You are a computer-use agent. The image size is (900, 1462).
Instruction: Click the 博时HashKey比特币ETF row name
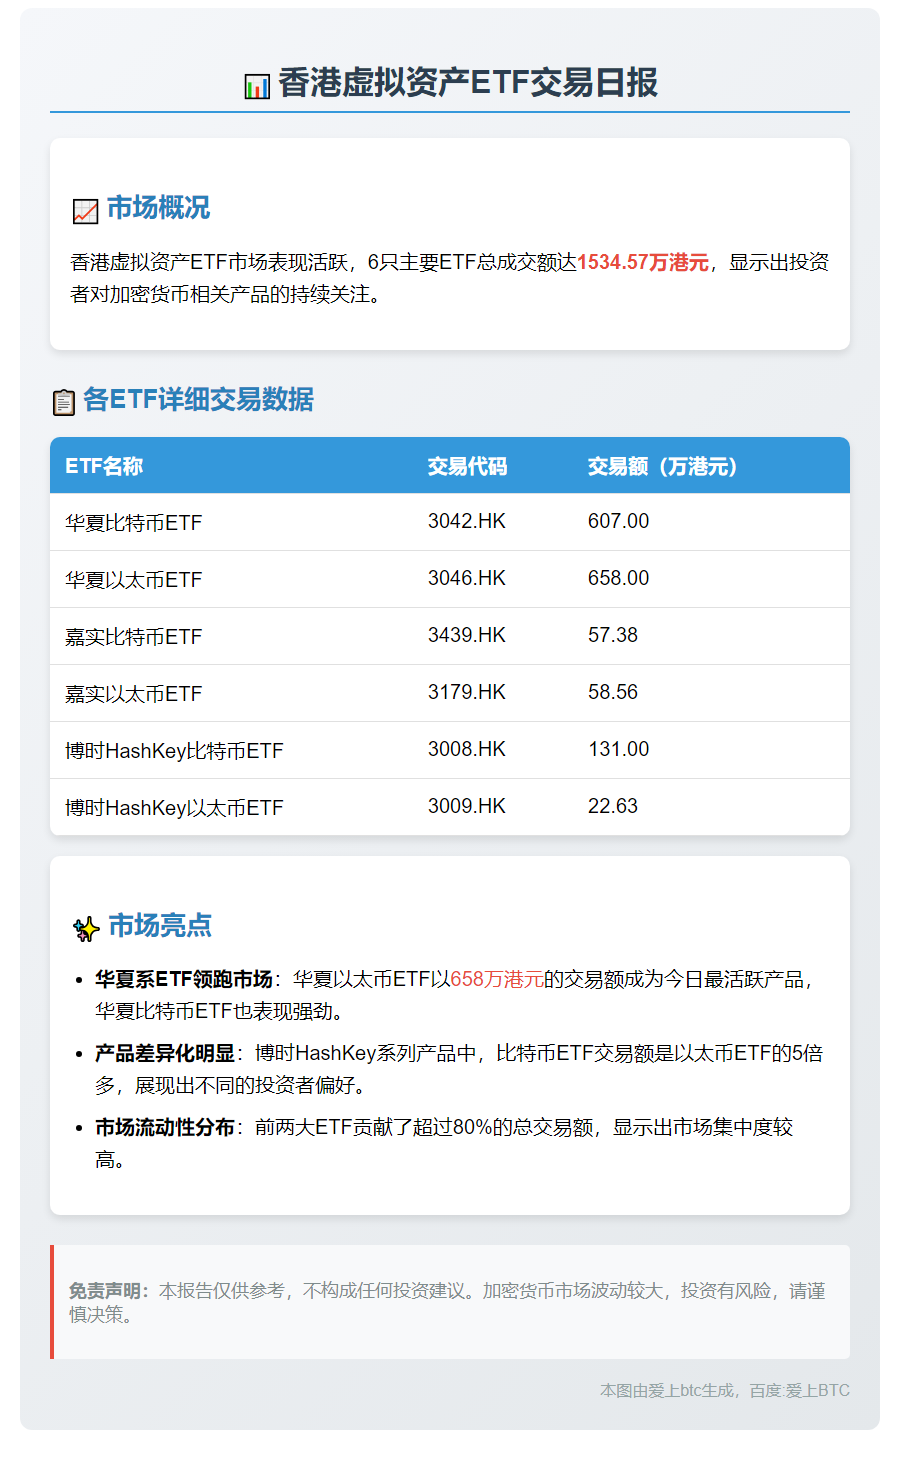click(x=174, y=751)
